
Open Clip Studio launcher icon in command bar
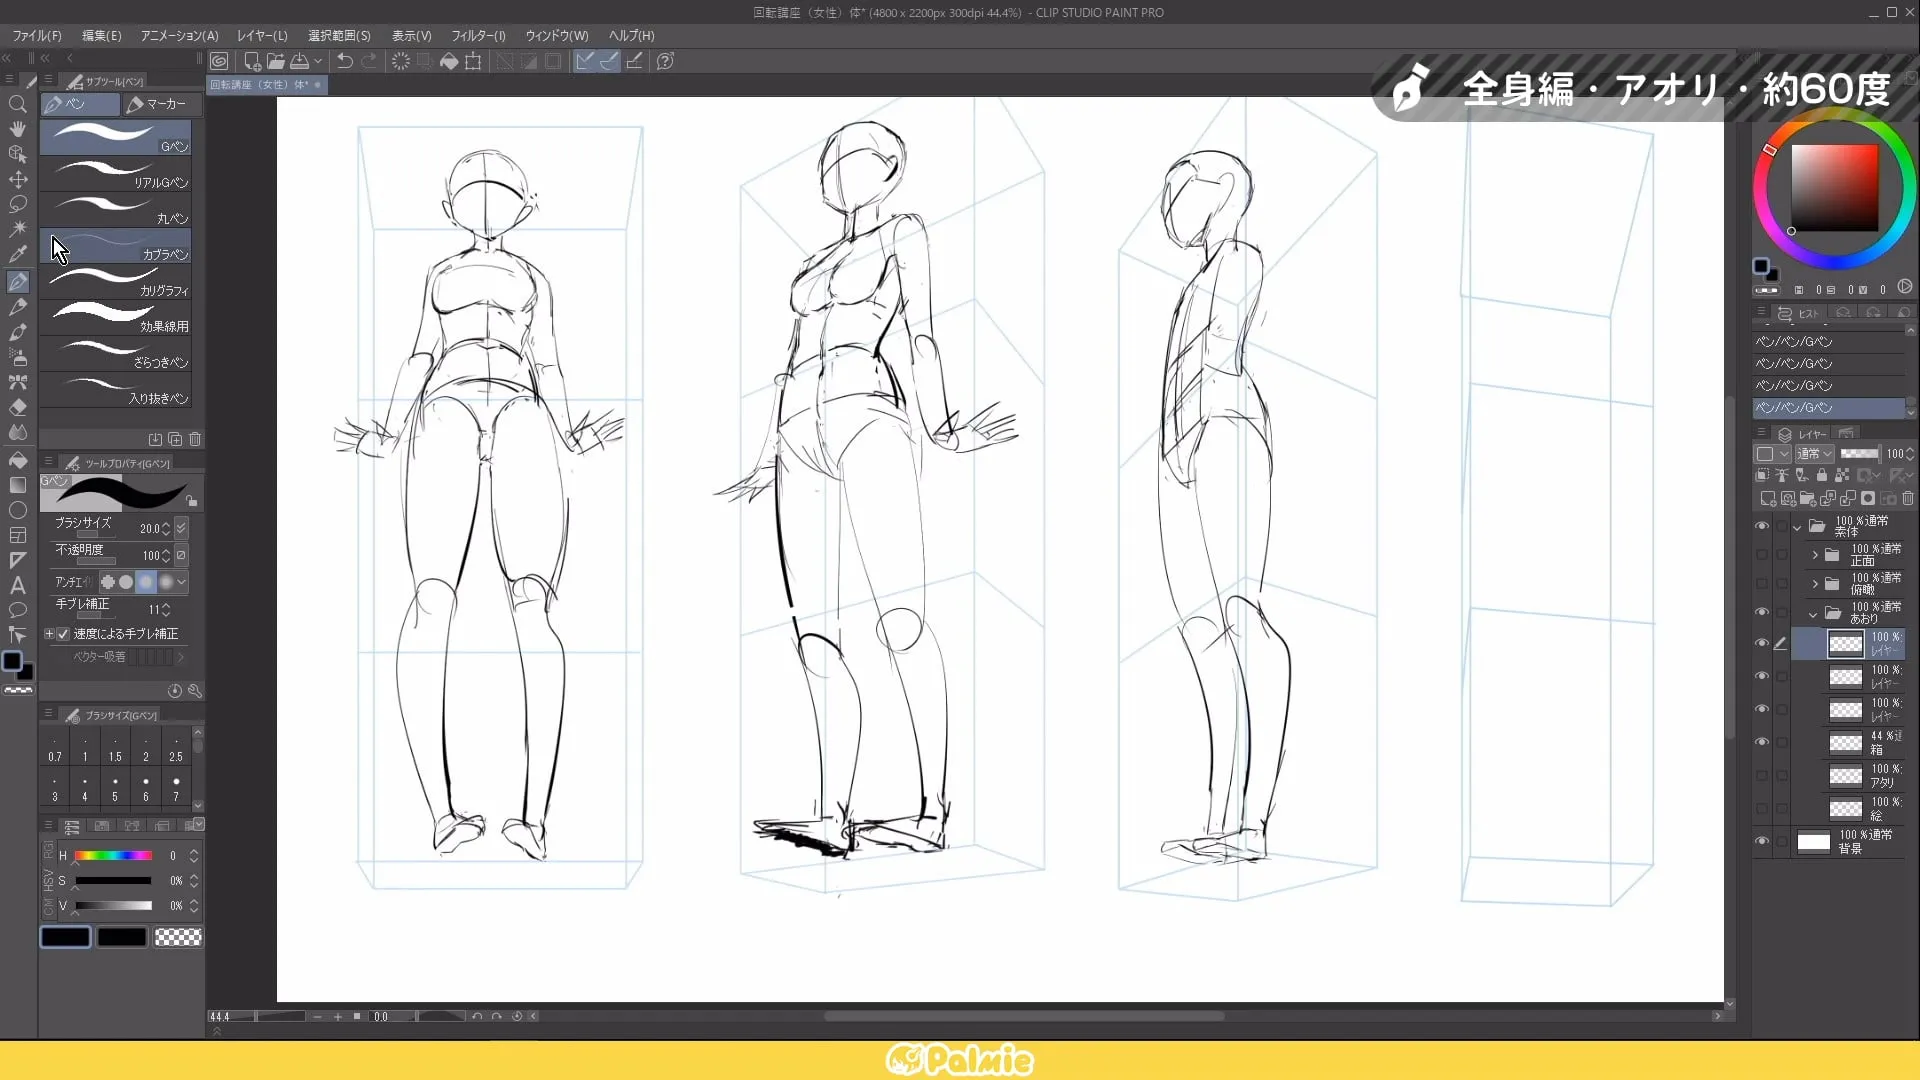(x=219, y=61)
